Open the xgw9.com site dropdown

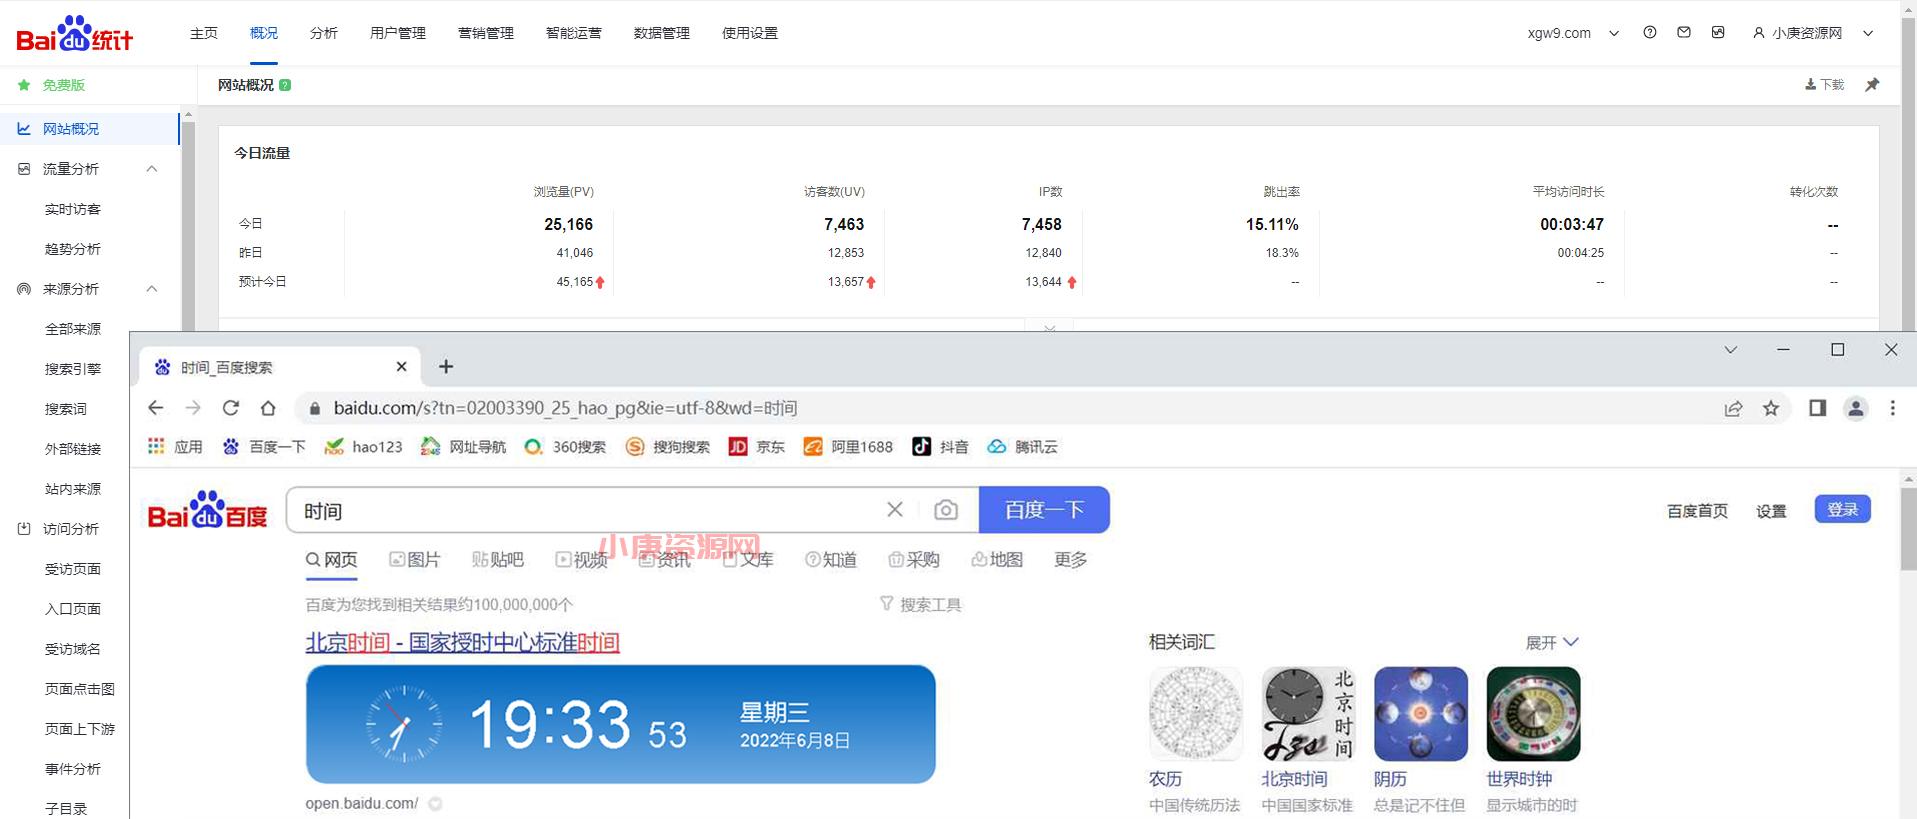pos(1572,33)
